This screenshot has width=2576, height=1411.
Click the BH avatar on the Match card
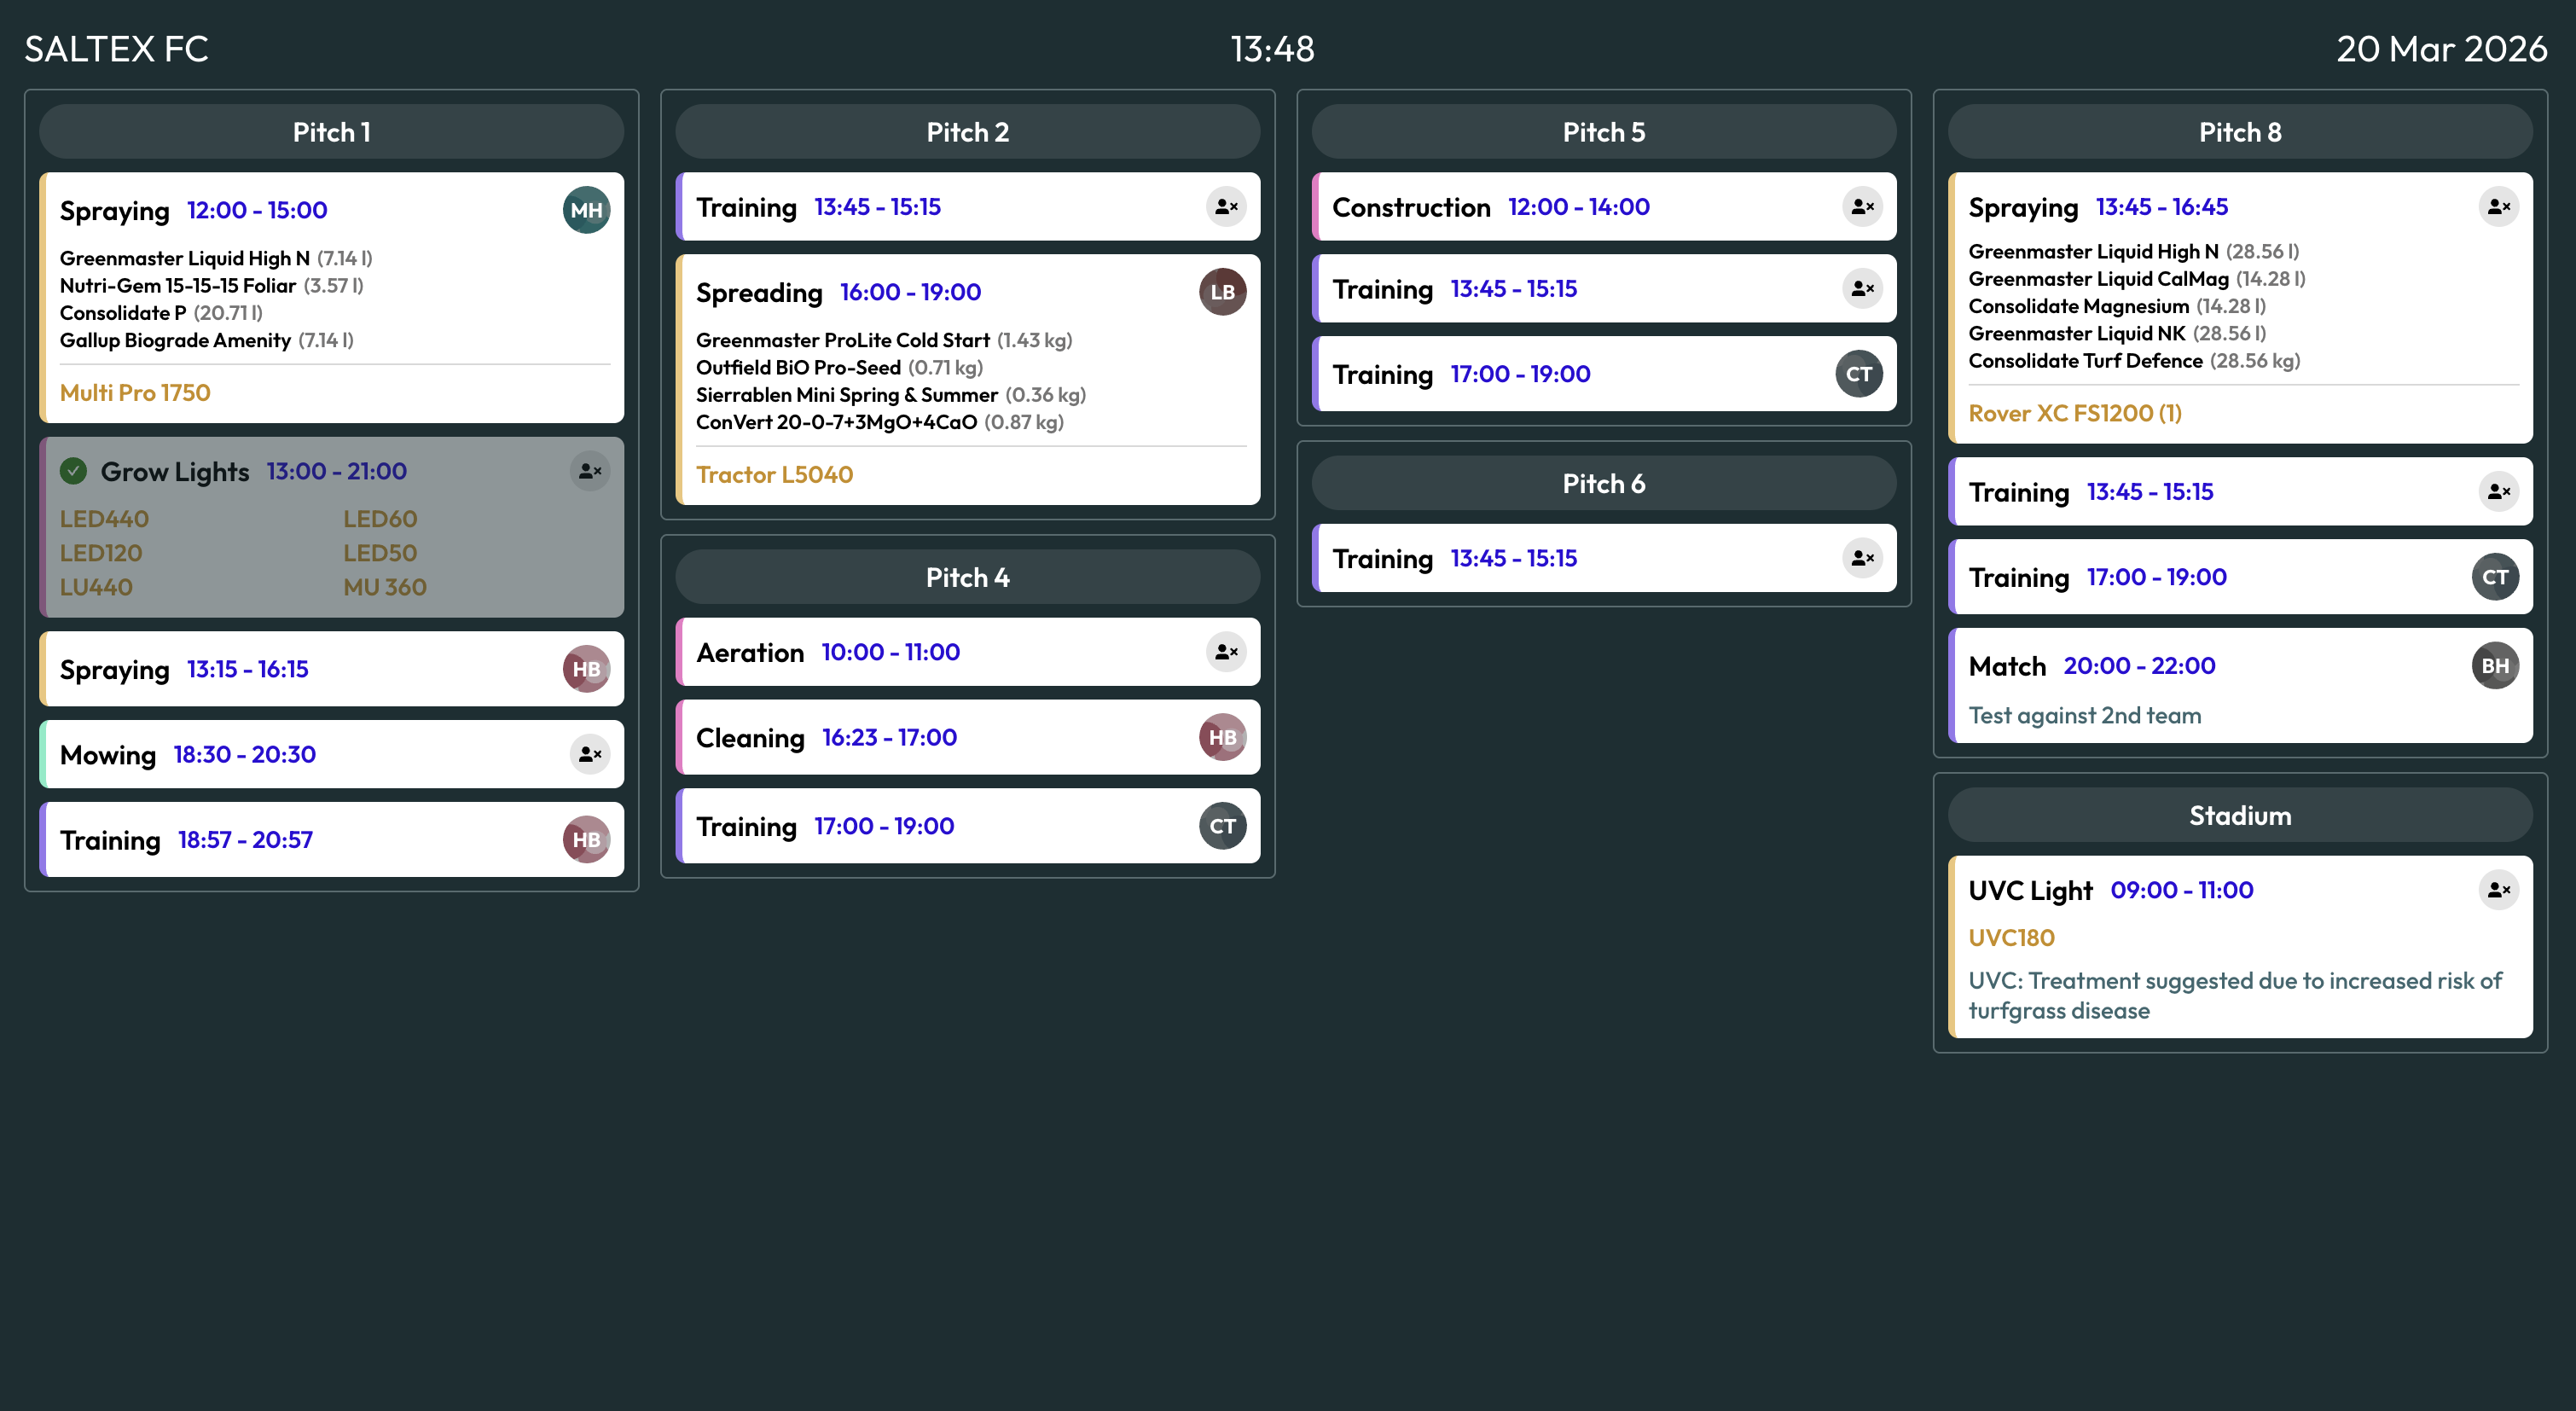tap(2495, 665)
